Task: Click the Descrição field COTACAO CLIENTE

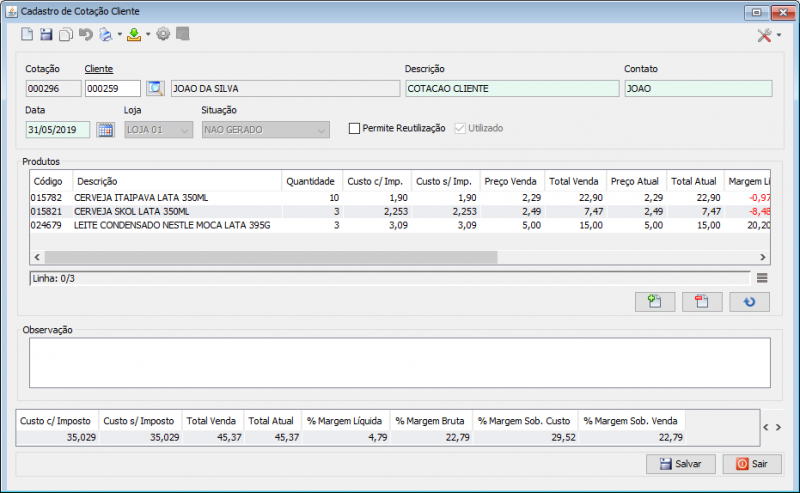Action: point(512,88)
